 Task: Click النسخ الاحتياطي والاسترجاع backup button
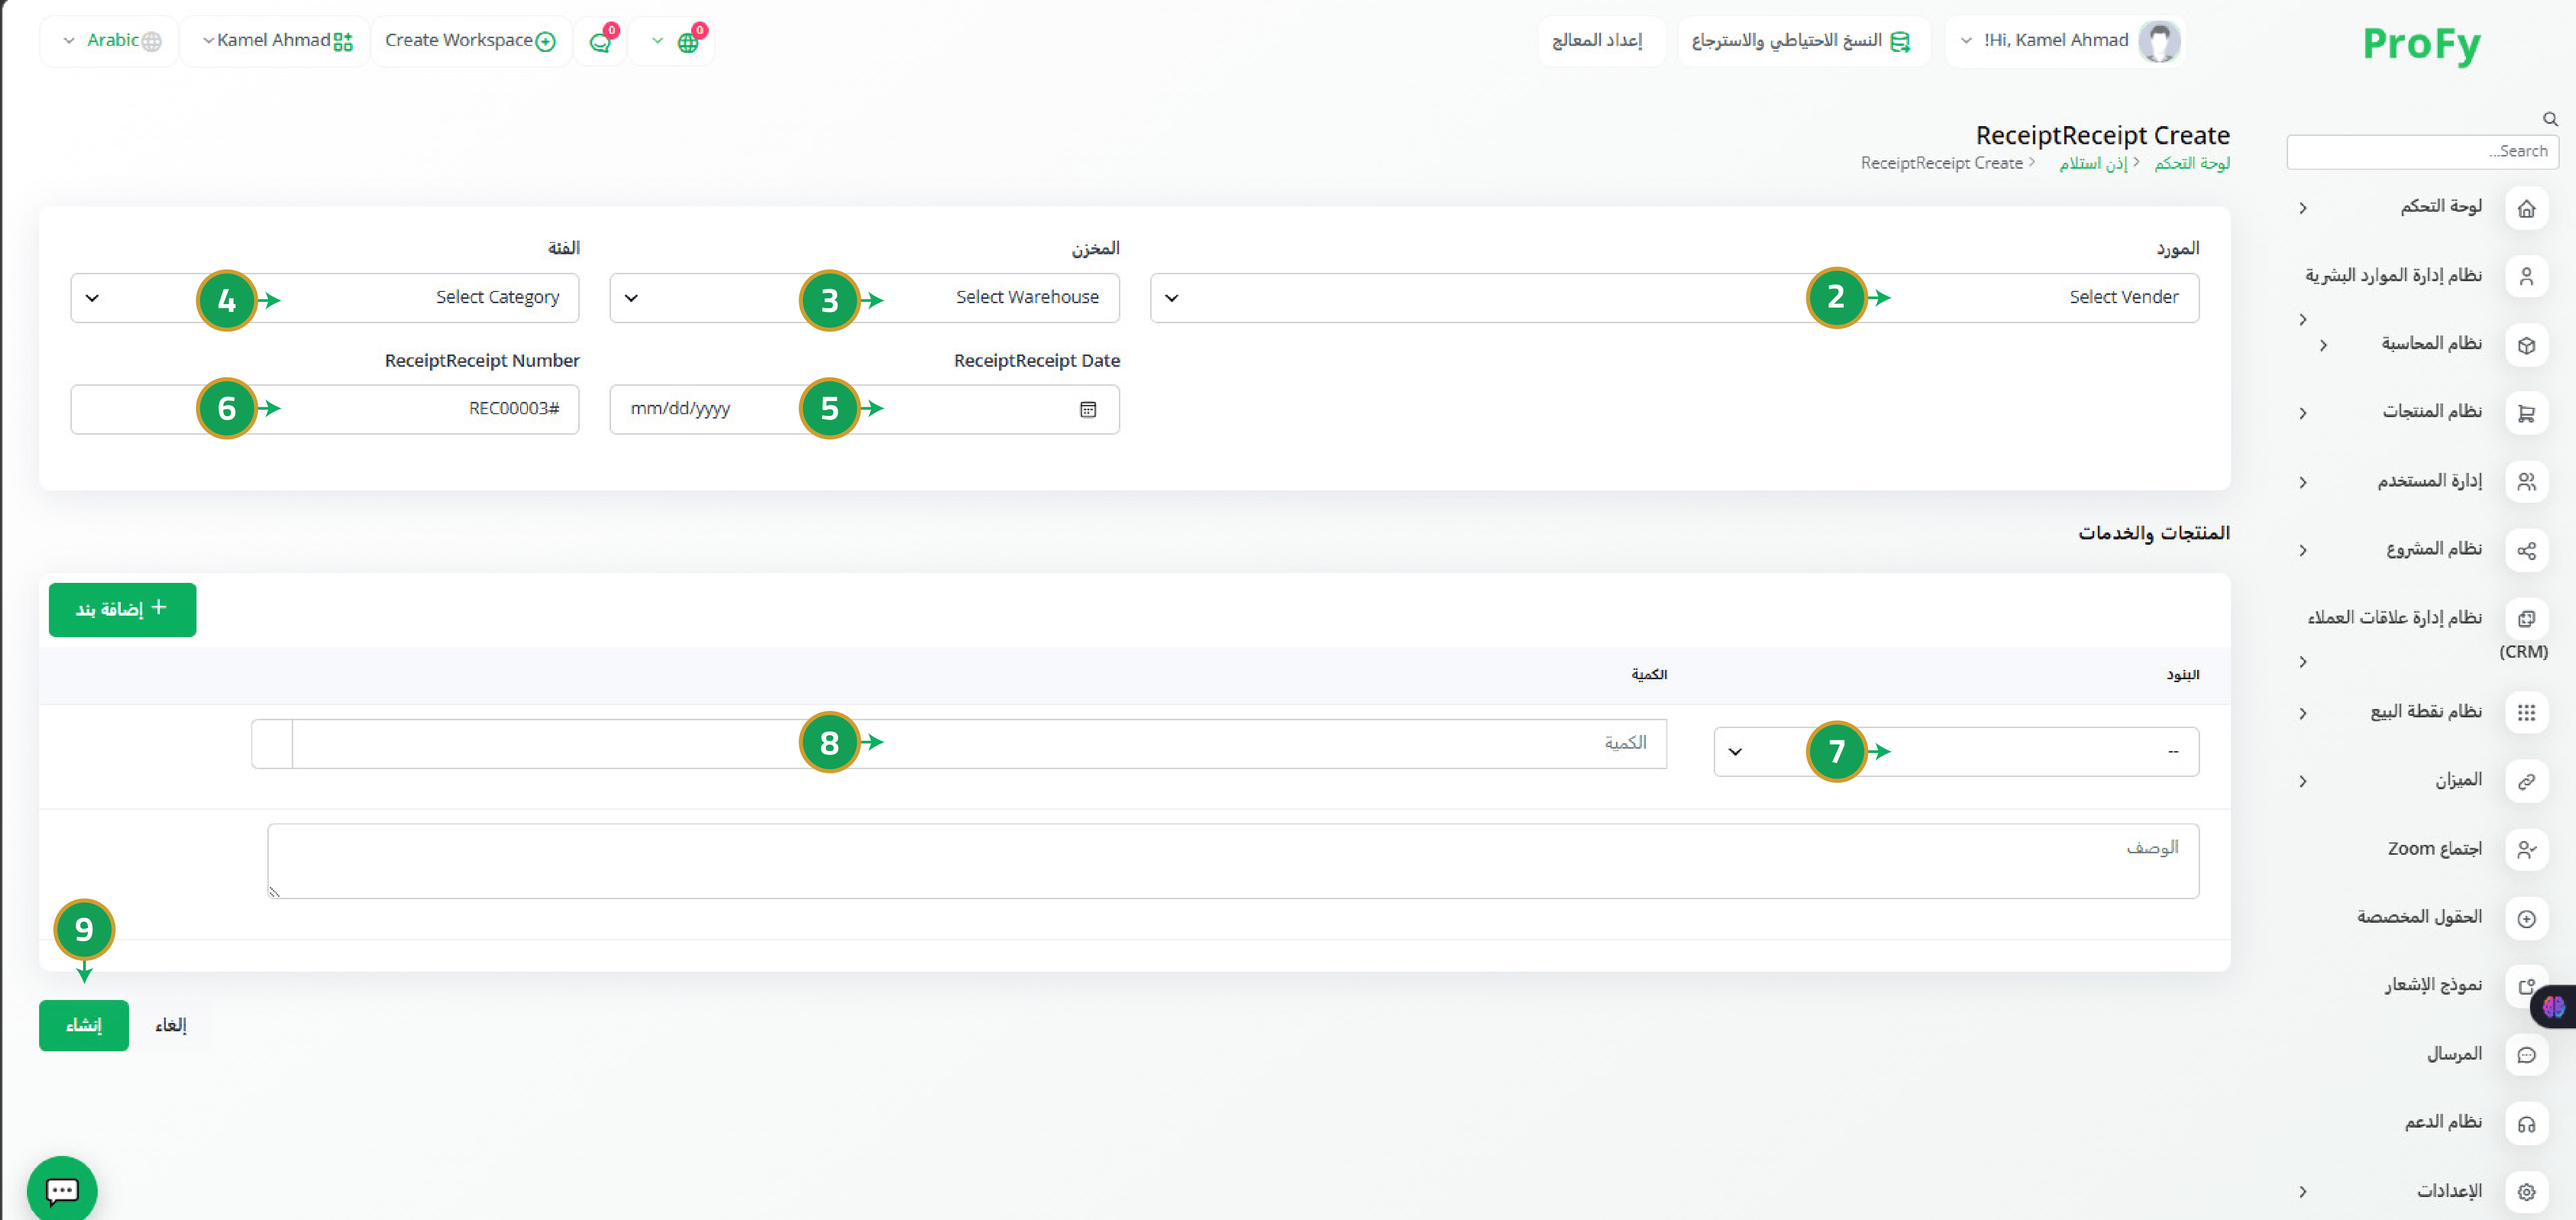(x=1803, y=41)
